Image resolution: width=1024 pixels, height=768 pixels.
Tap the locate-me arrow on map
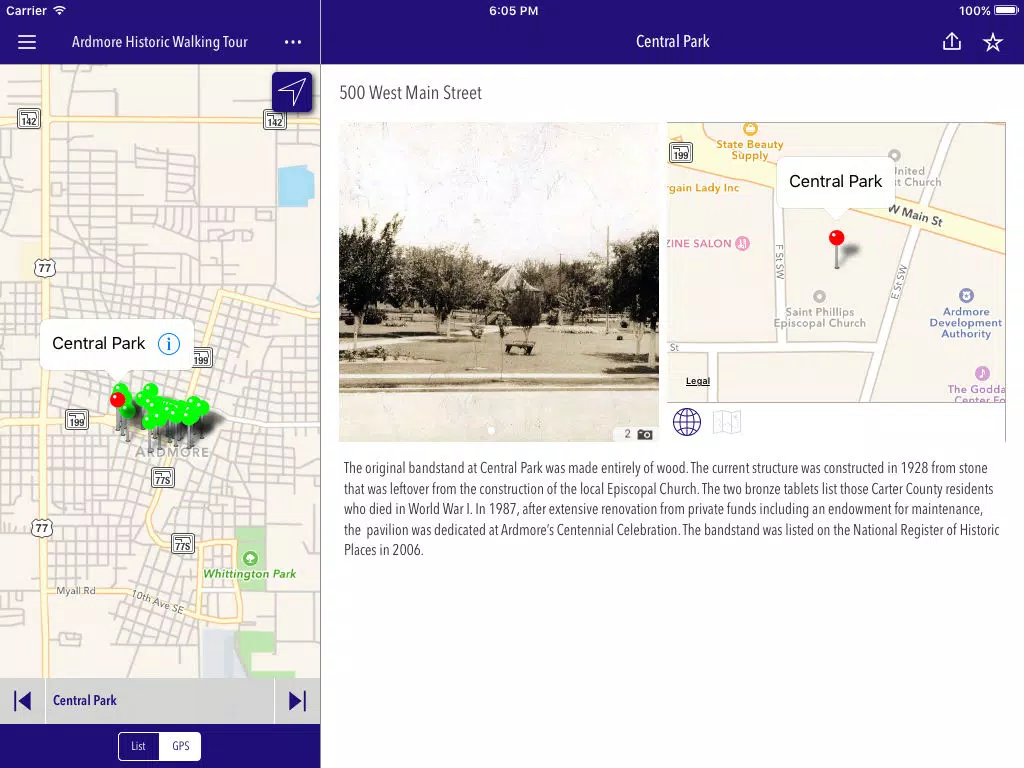(292, 91)
